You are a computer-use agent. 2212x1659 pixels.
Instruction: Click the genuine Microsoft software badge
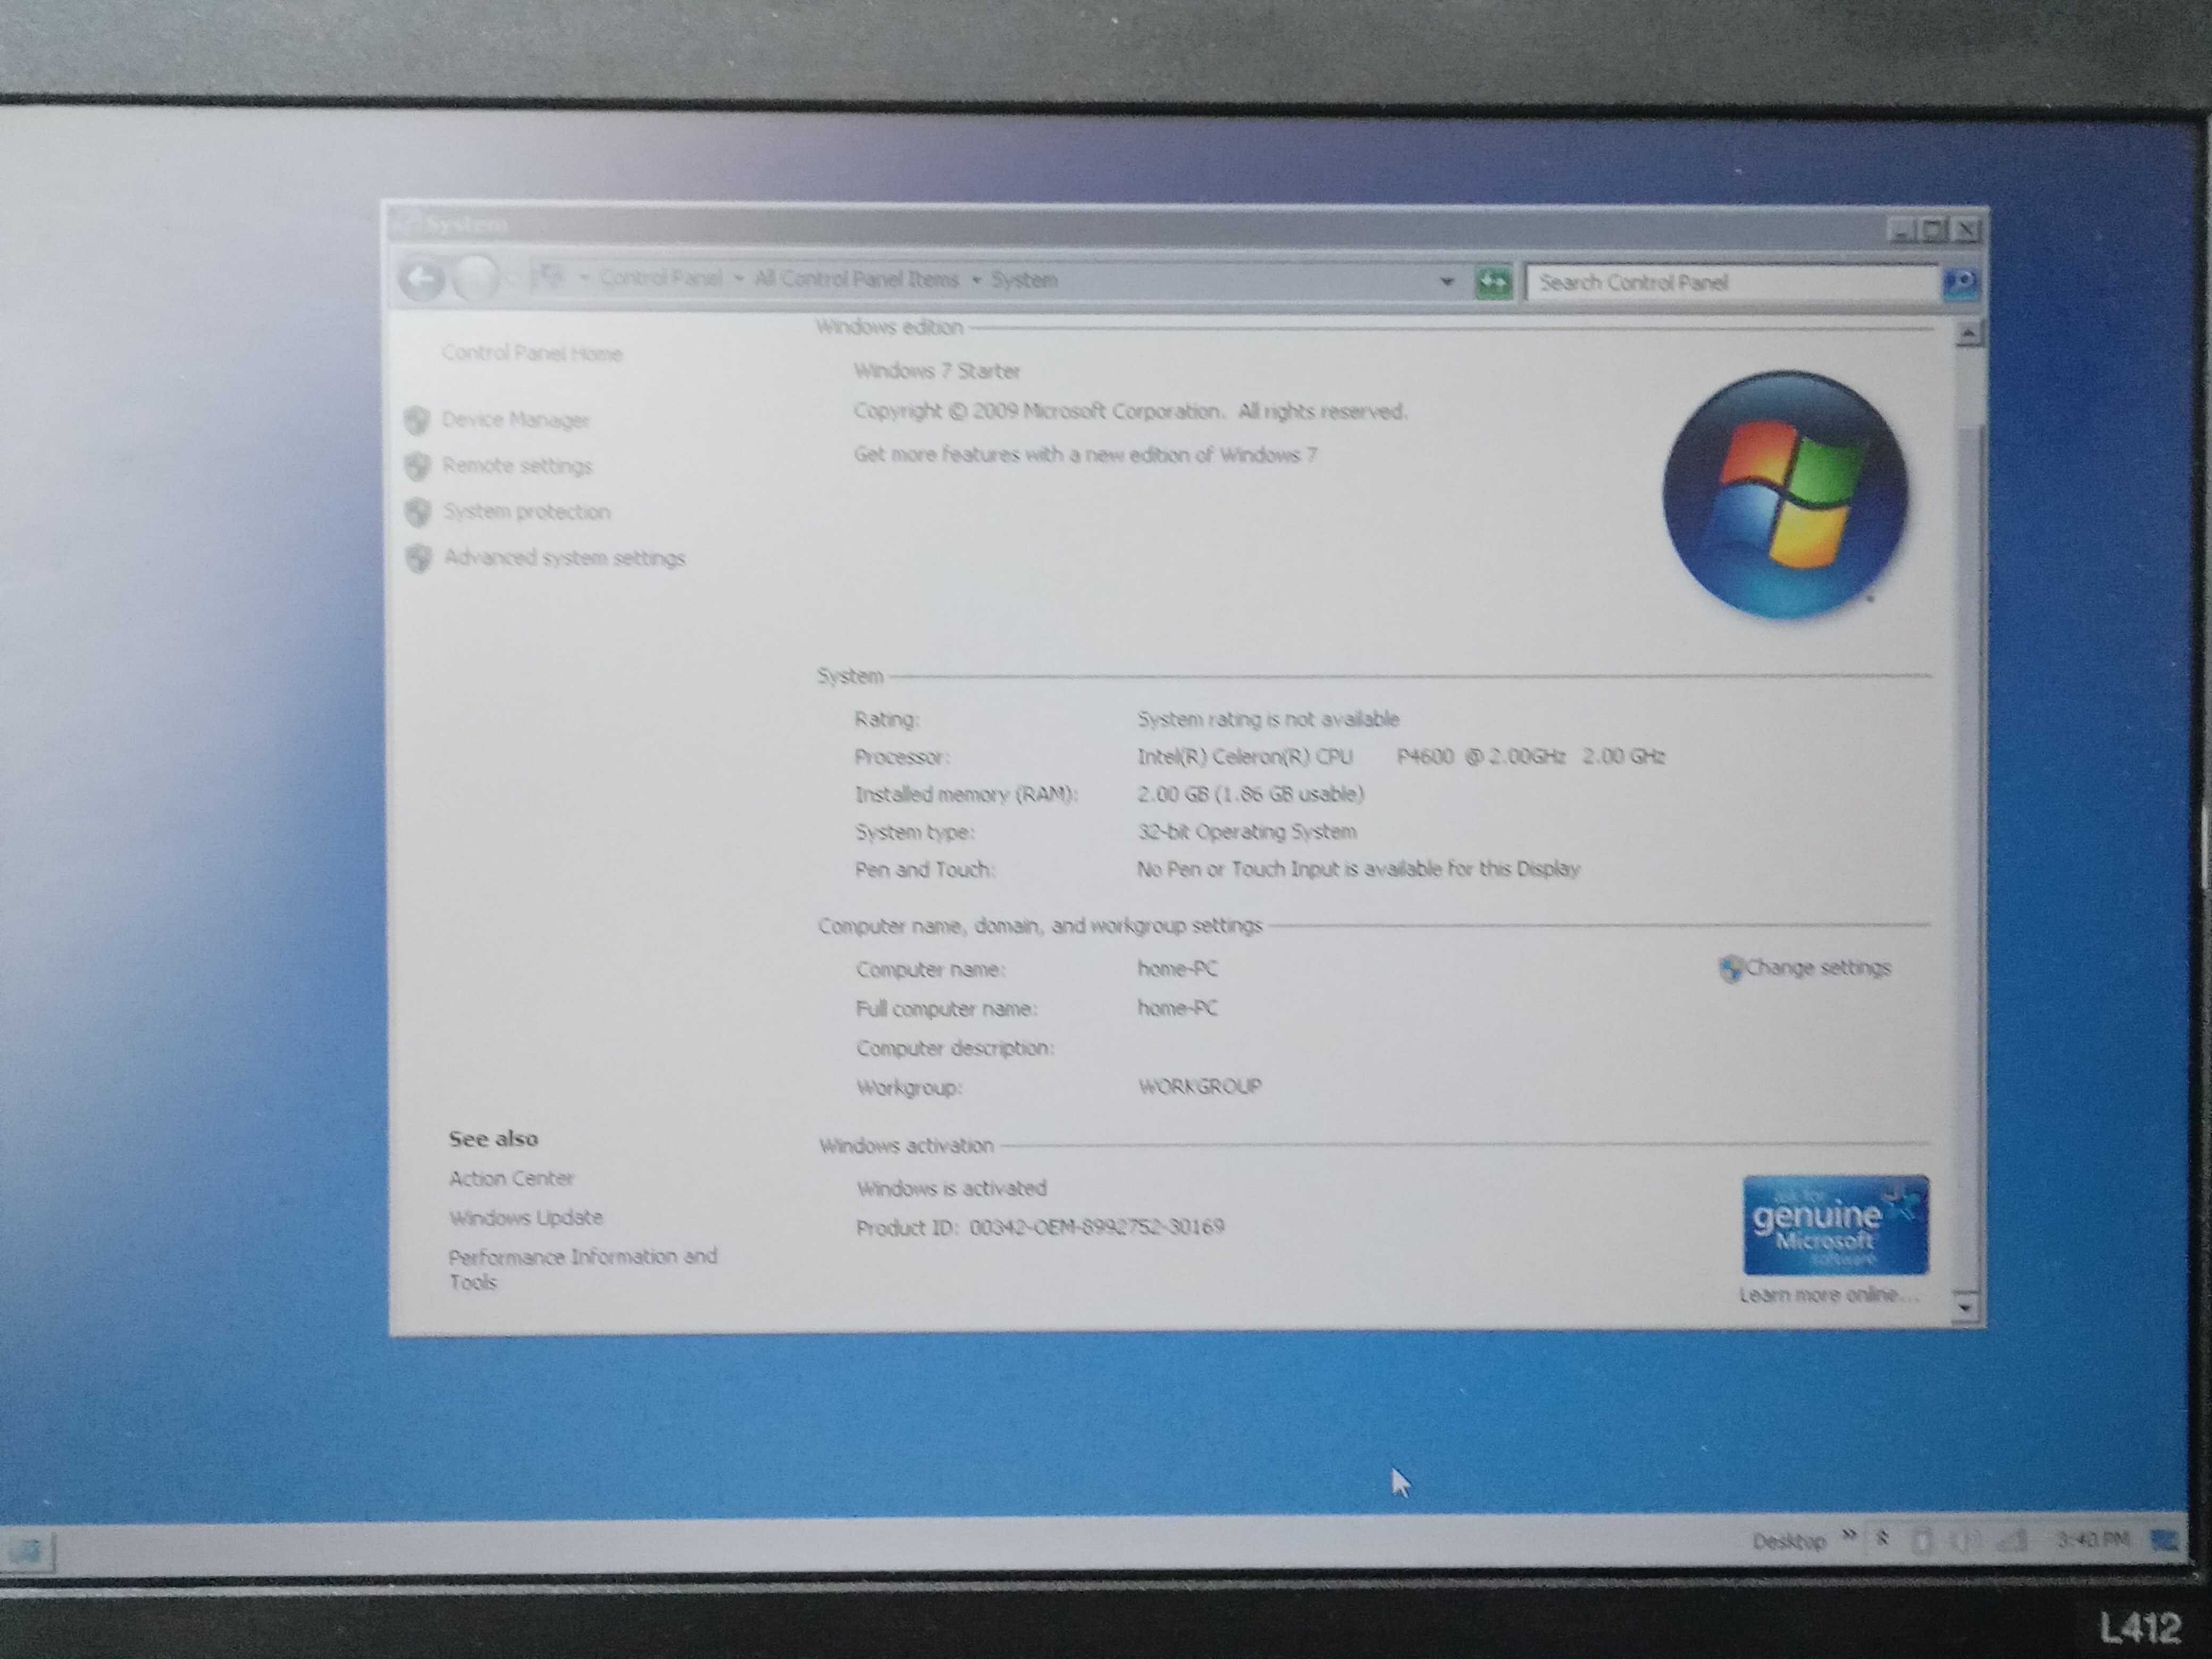(1835, 1225)
